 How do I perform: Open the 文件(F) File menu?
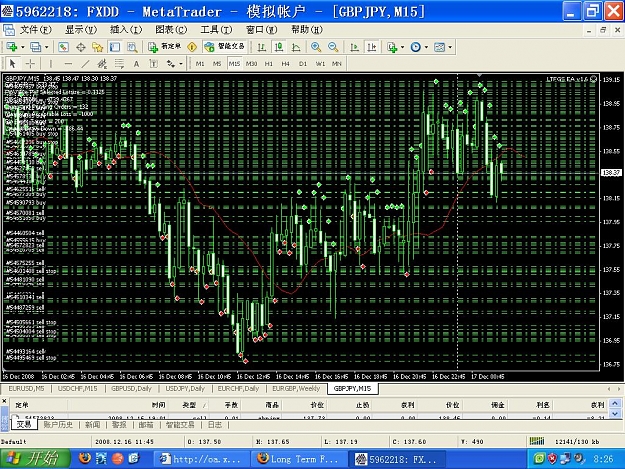coord(36,29)
